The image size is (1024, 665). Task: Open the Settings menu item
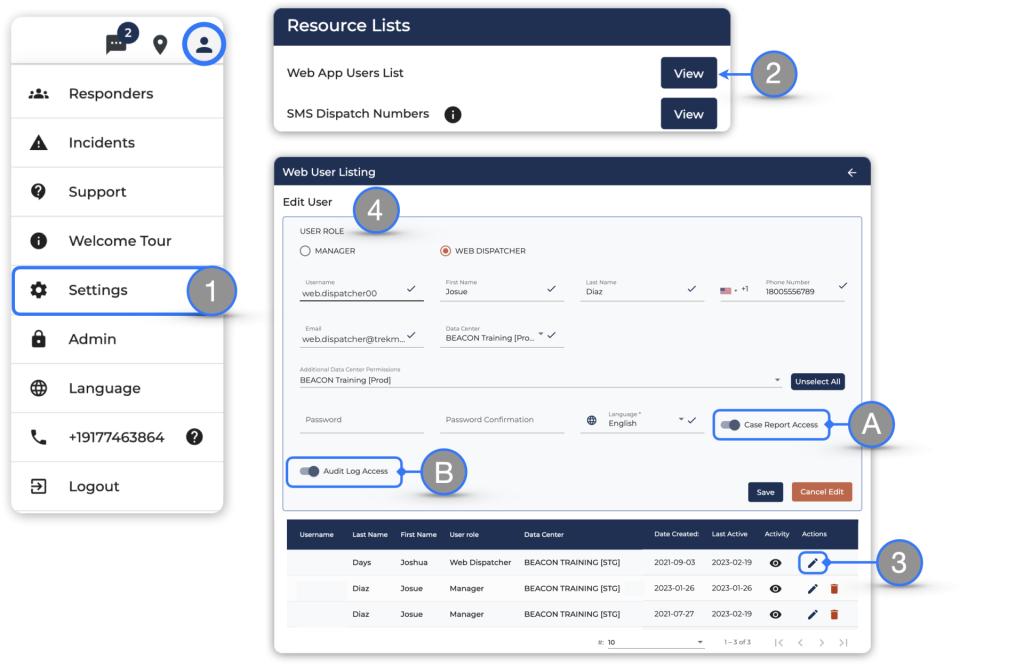[117, 290]
